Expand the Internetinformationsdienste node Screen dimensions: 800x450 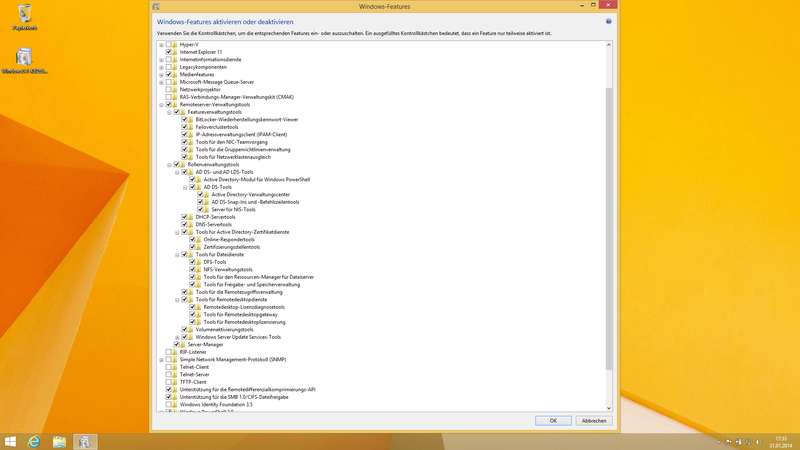[x=161, y=60]
